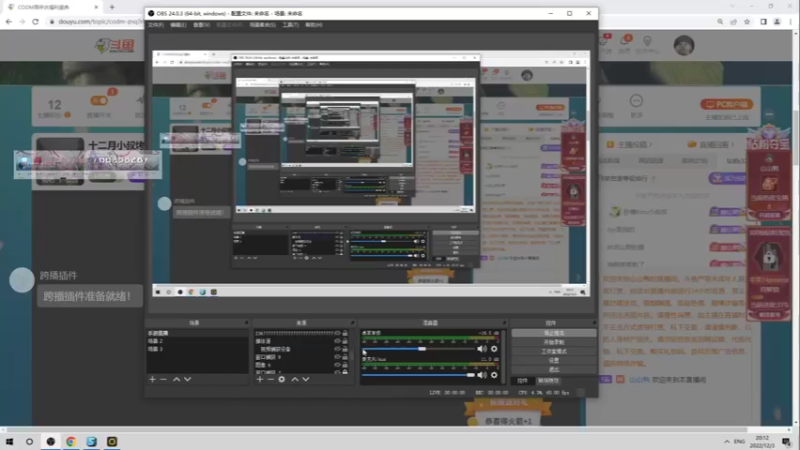The width and height of the screenshot is (800, 450).
Task: Add a new scene with the plus icon
Action: click(x=152, y=379)
